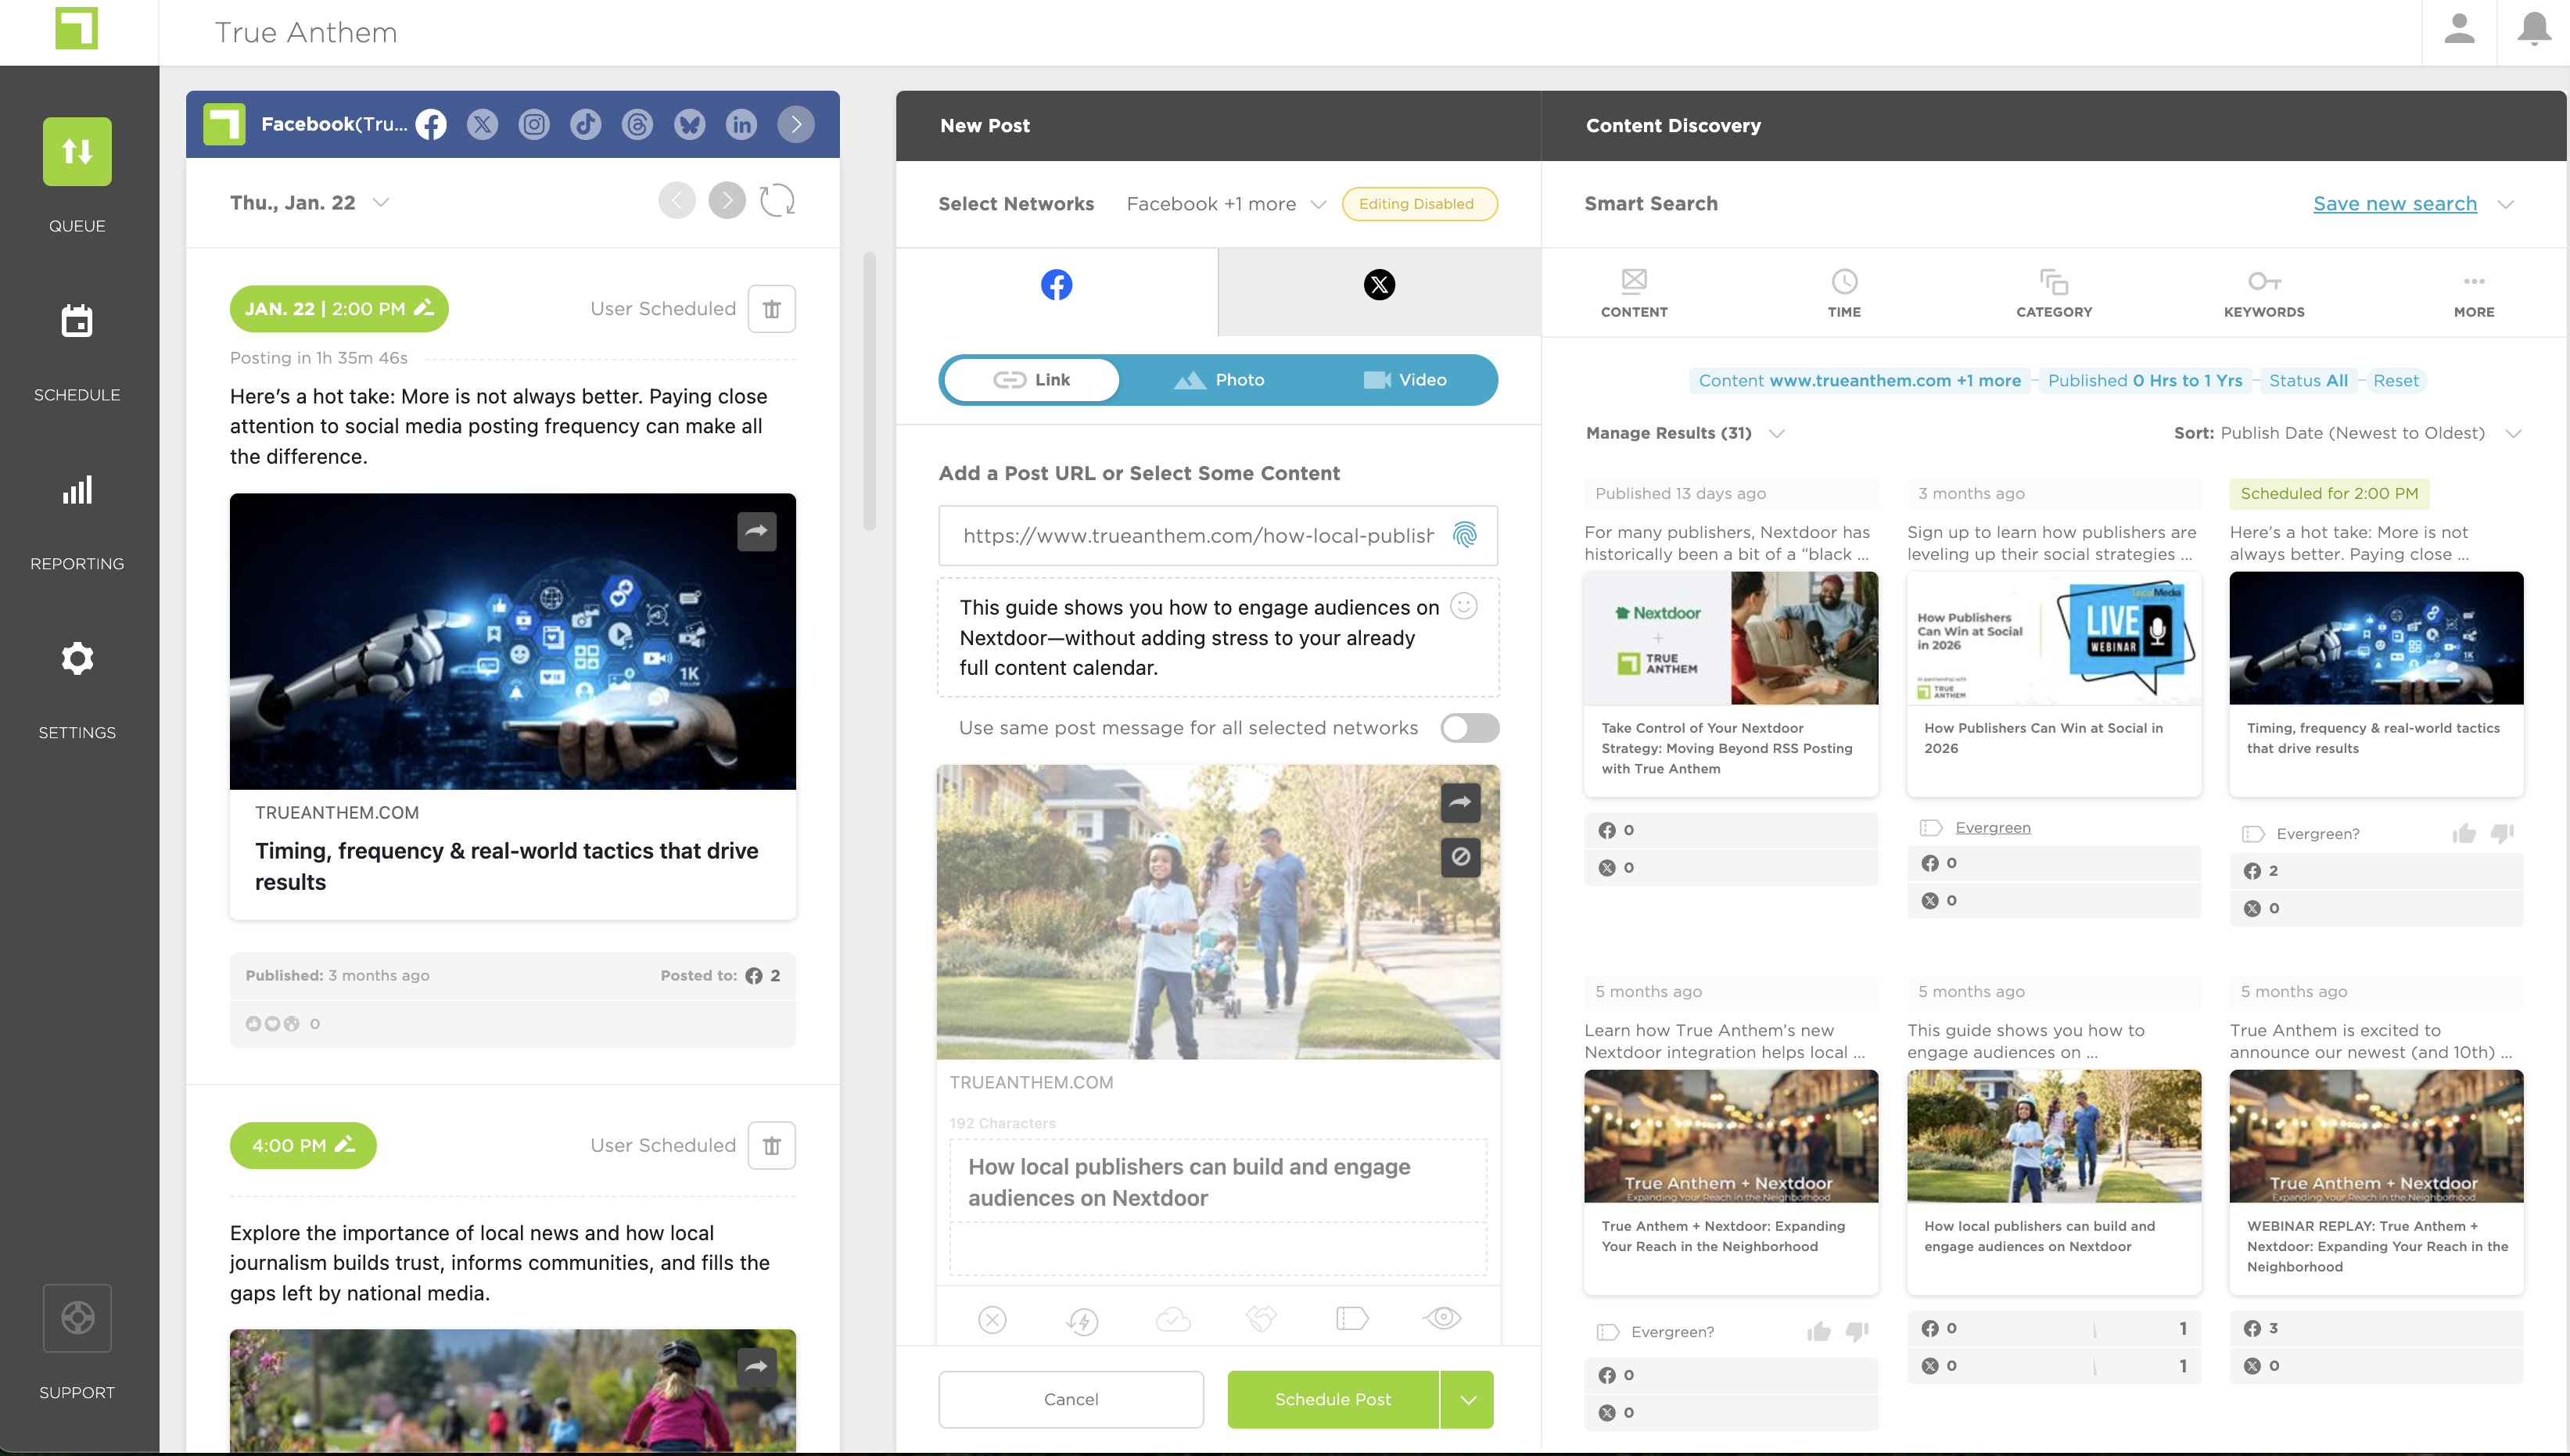This screenshot has height=1456, width=2570.
Task: Remove the link preview image with block icon
Action: coord(1460,857)
